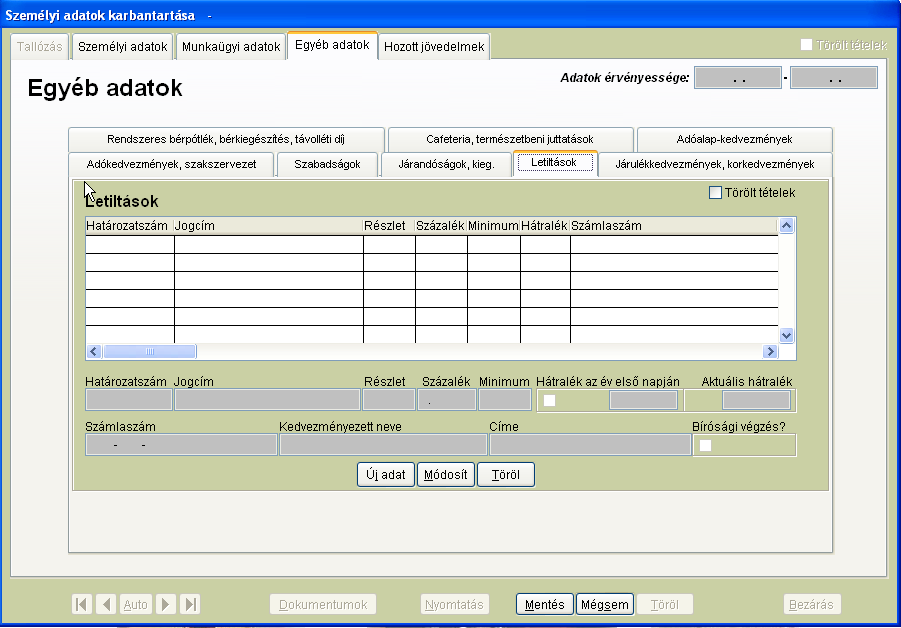Select the Egyéb adatok tab

332,45
